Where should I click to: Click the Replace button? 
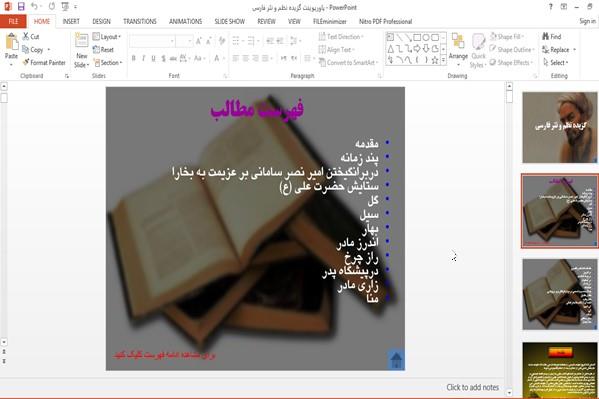[559, 49]
